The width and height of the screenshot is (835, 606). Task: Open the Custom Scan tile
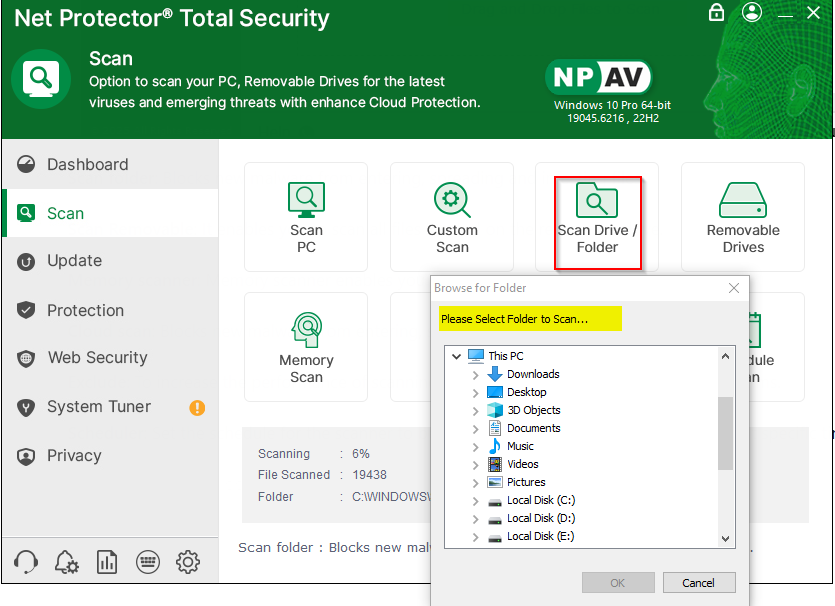452,217
